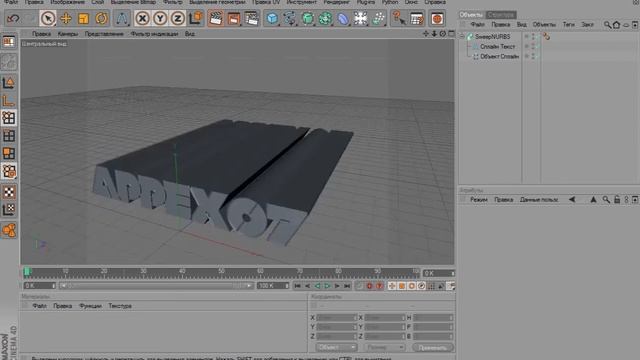
Task: Activate the Move tool cross icon
Action: click(66, 18)
